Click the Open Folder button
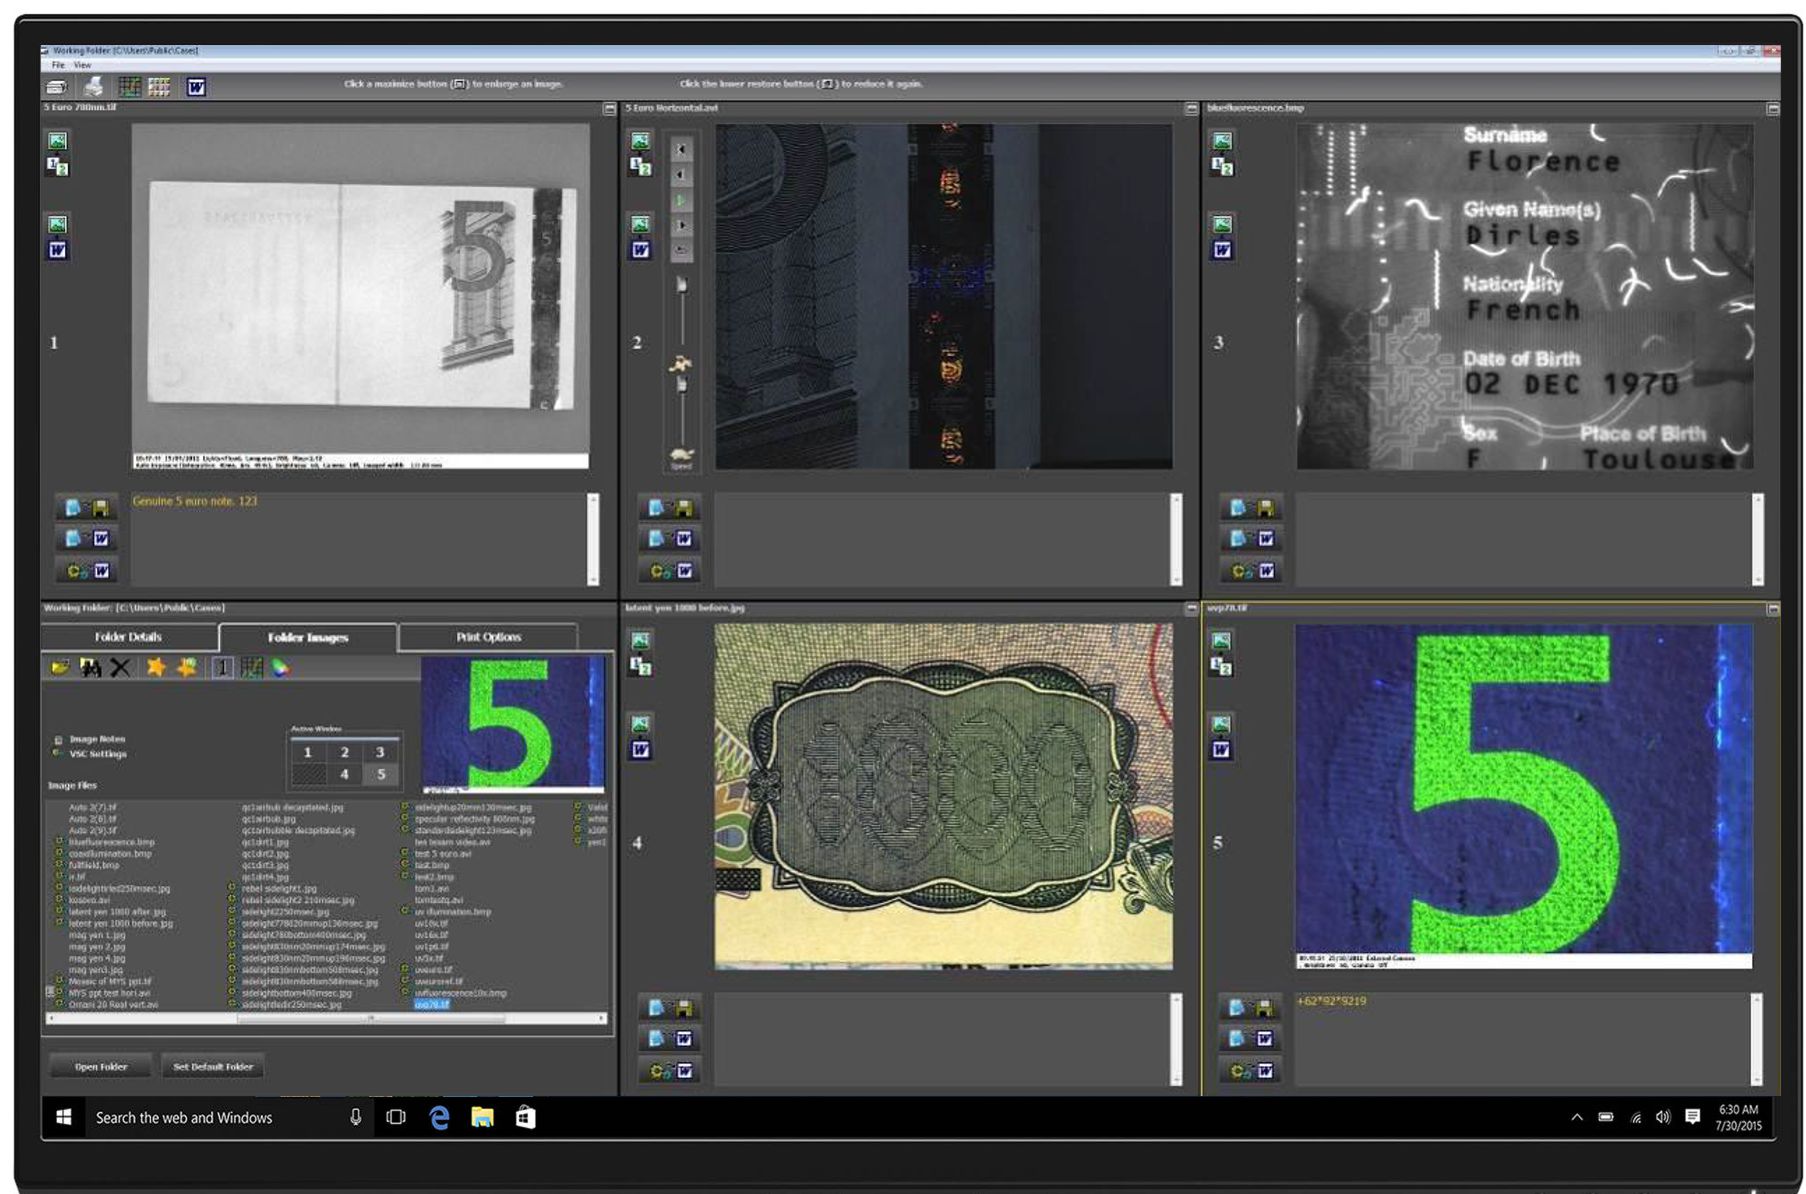This screenshot has height=1194, width=1806. point(101,1066)
